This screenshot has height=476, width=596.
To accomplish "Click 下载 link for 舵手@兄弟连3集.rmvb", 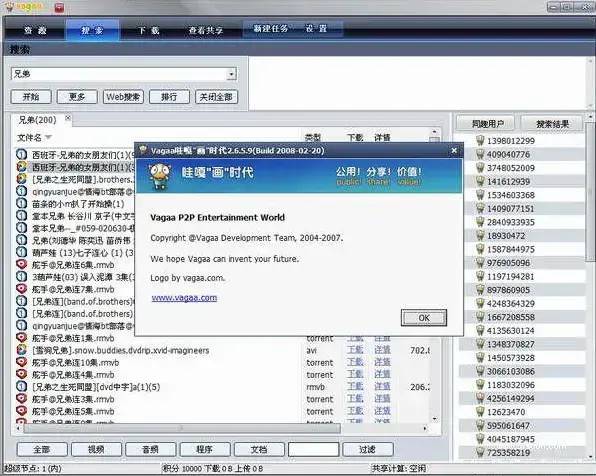I will coord(355,399).
